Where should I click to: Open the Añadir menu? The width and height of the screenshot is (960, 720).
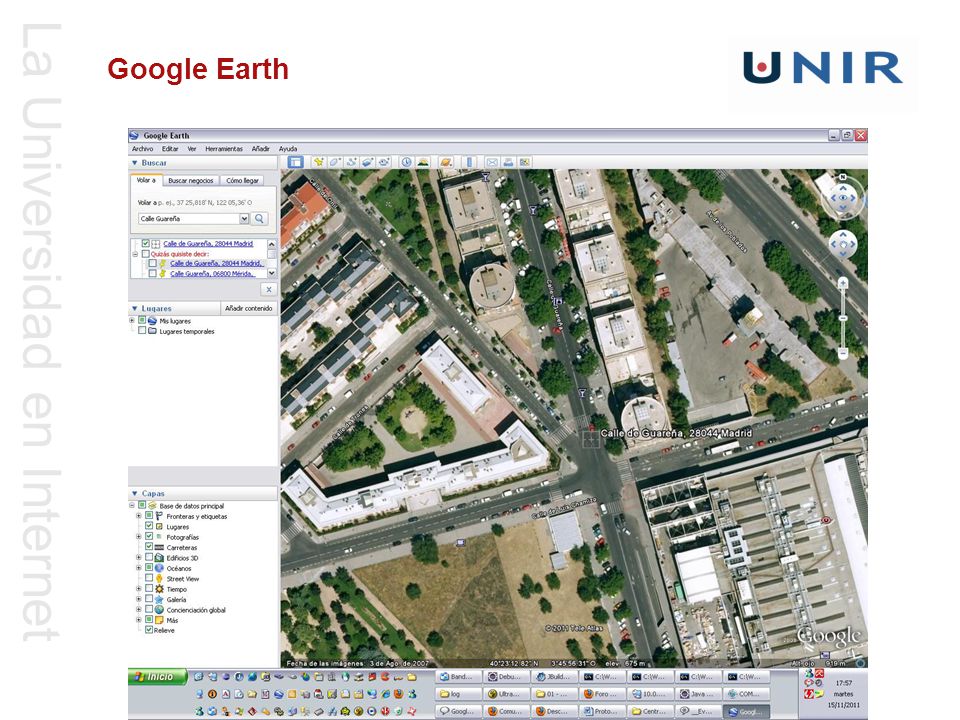(261, 149)
